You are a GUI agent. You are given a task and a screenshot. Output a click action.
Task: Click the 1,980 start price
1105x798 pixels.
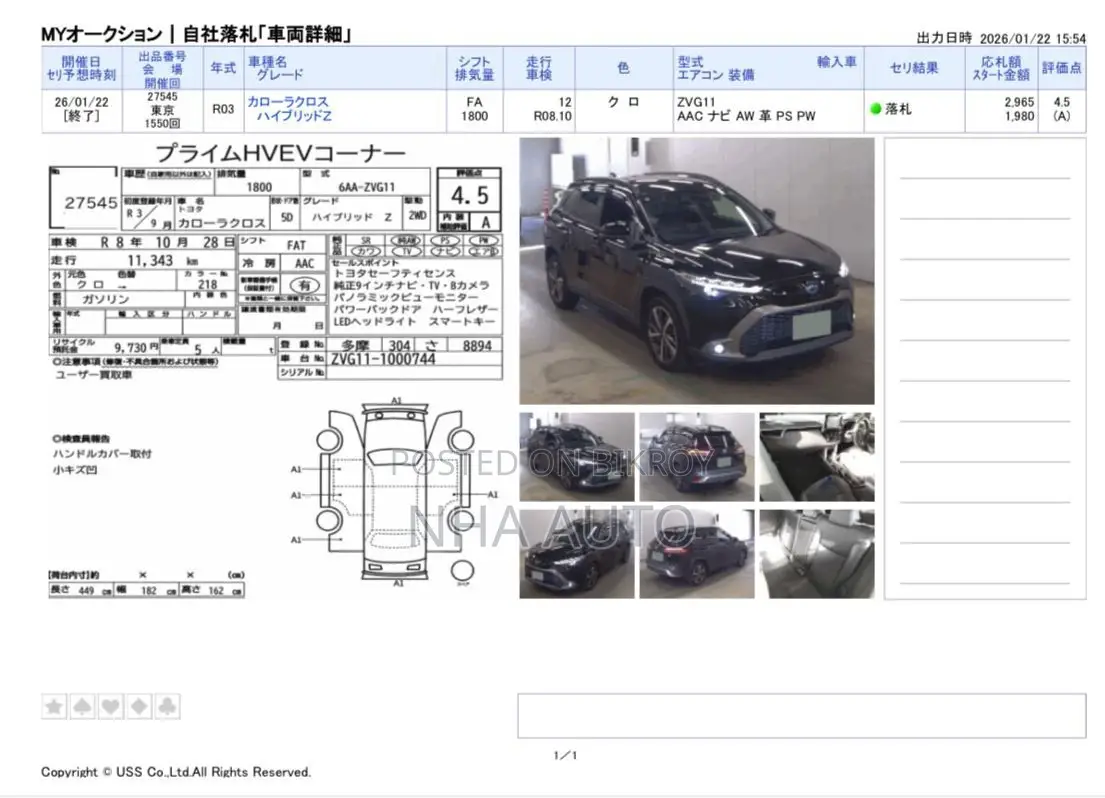[1019, 116]
